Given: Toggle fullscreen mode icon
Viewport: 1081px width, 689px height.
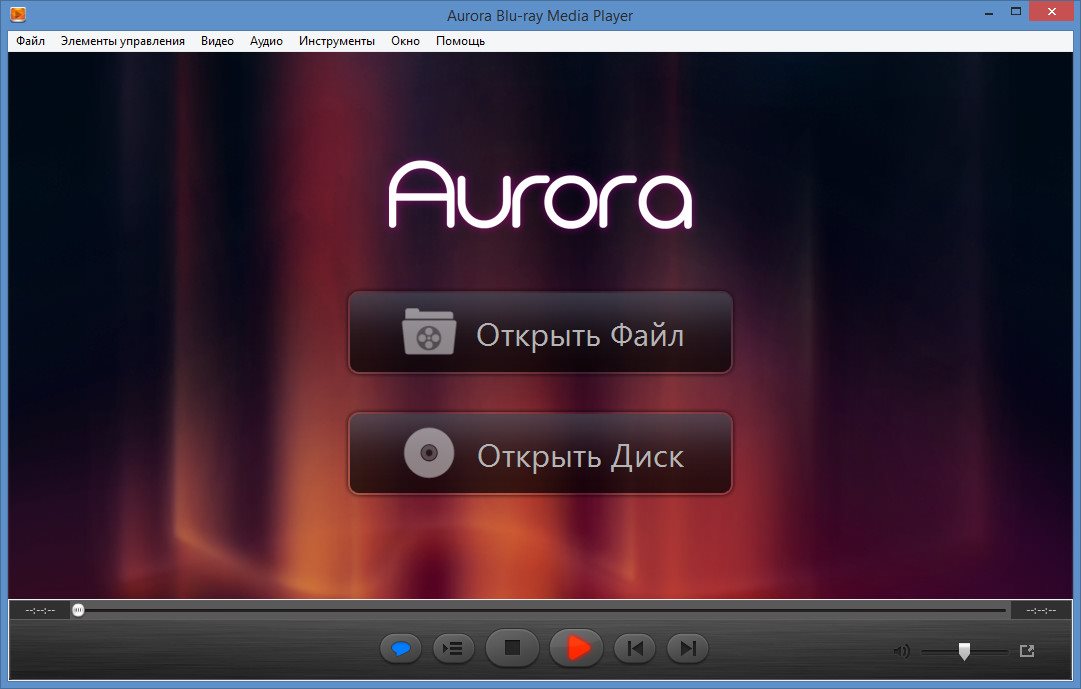Looking at the screenshot, I should (x=1026, y=651).
